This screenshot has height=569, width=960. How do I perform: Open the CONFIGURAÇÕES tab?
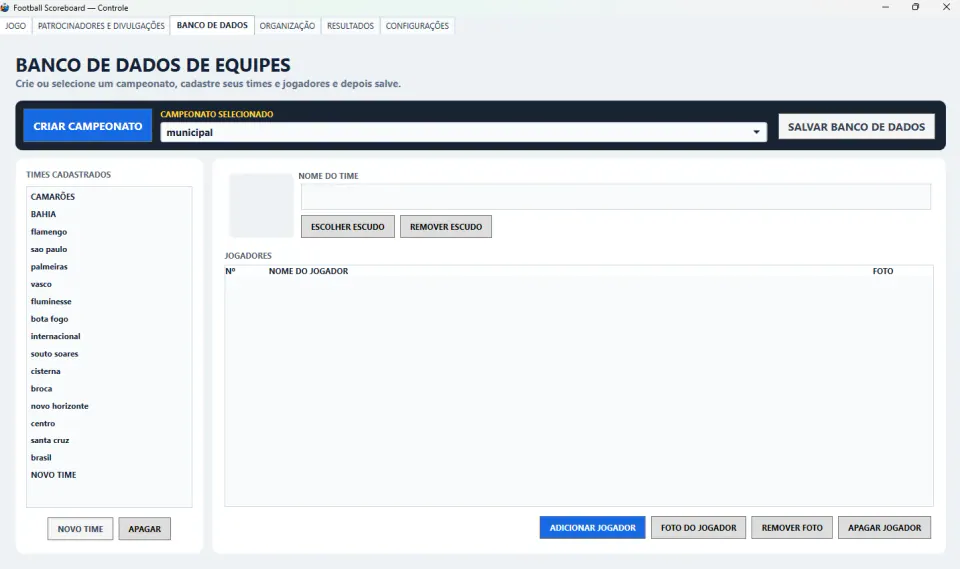point(417,26)
